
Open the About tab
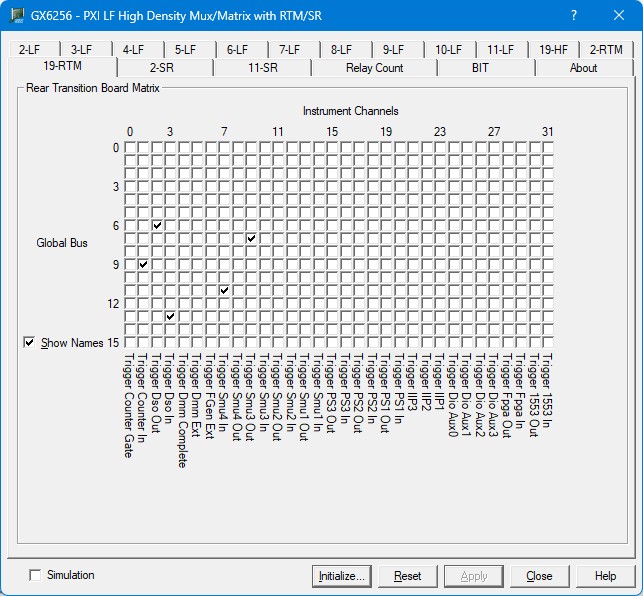coord(583,68)
